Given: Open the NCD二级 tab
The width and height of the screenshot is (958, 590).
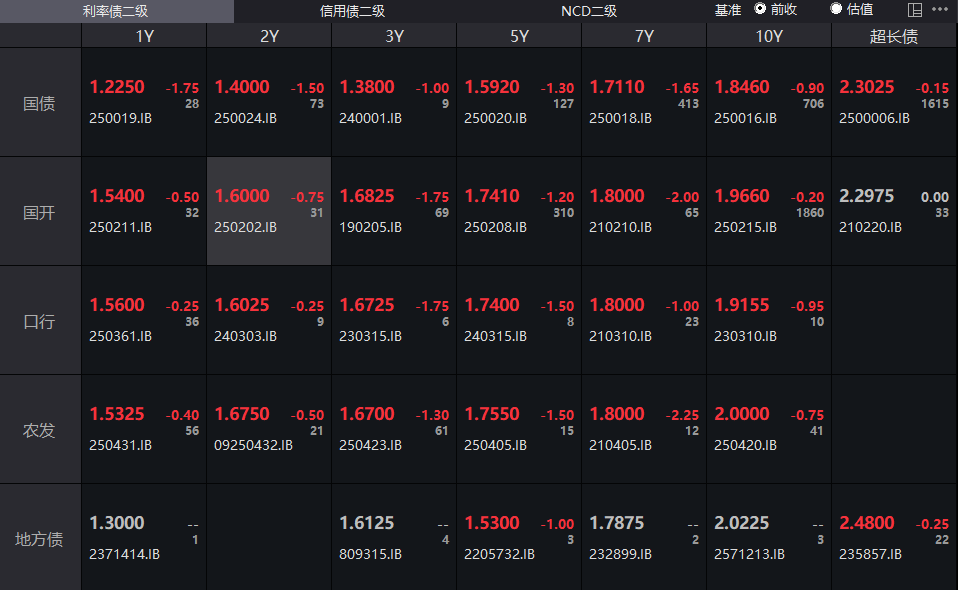Looking at the screenshot, I should 588,11.
